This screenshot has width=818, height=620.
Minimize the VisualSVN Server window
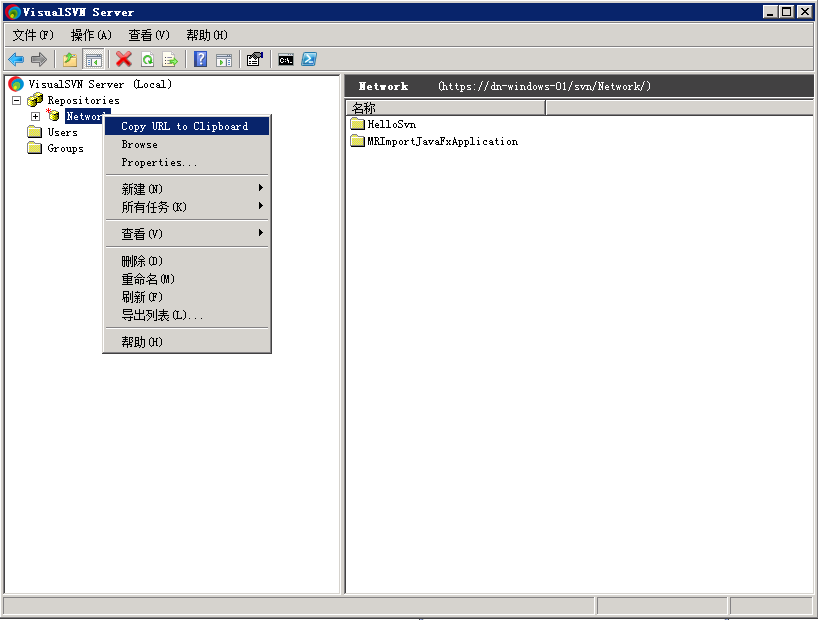770,12
